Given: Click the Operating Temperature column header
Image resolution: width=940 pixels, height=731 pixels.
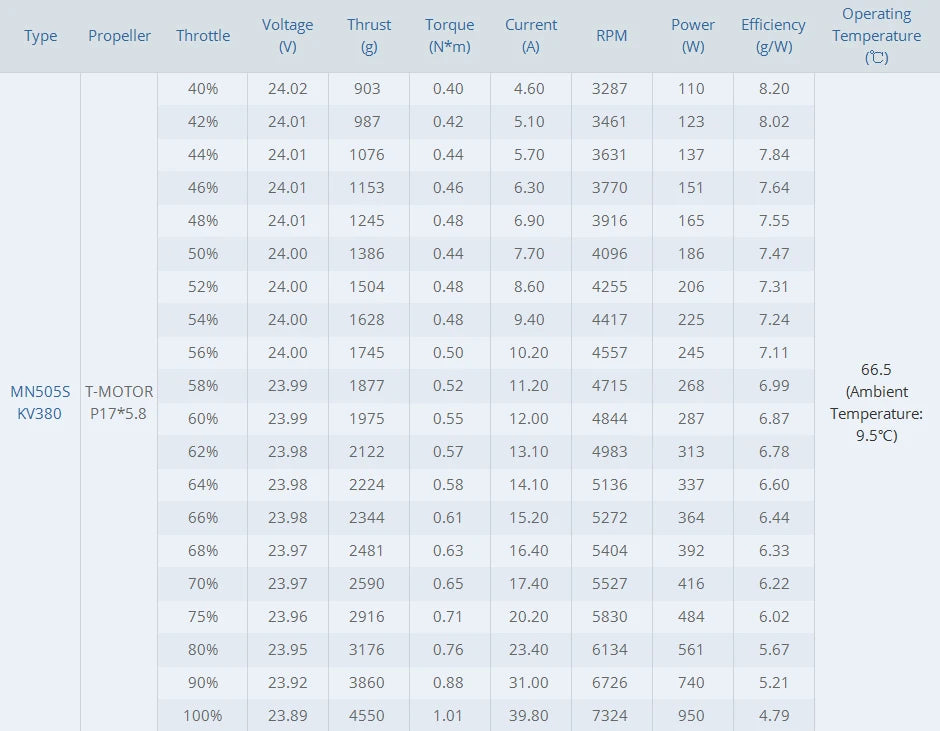Looking at the screenshot, I should tap(877, 36).
